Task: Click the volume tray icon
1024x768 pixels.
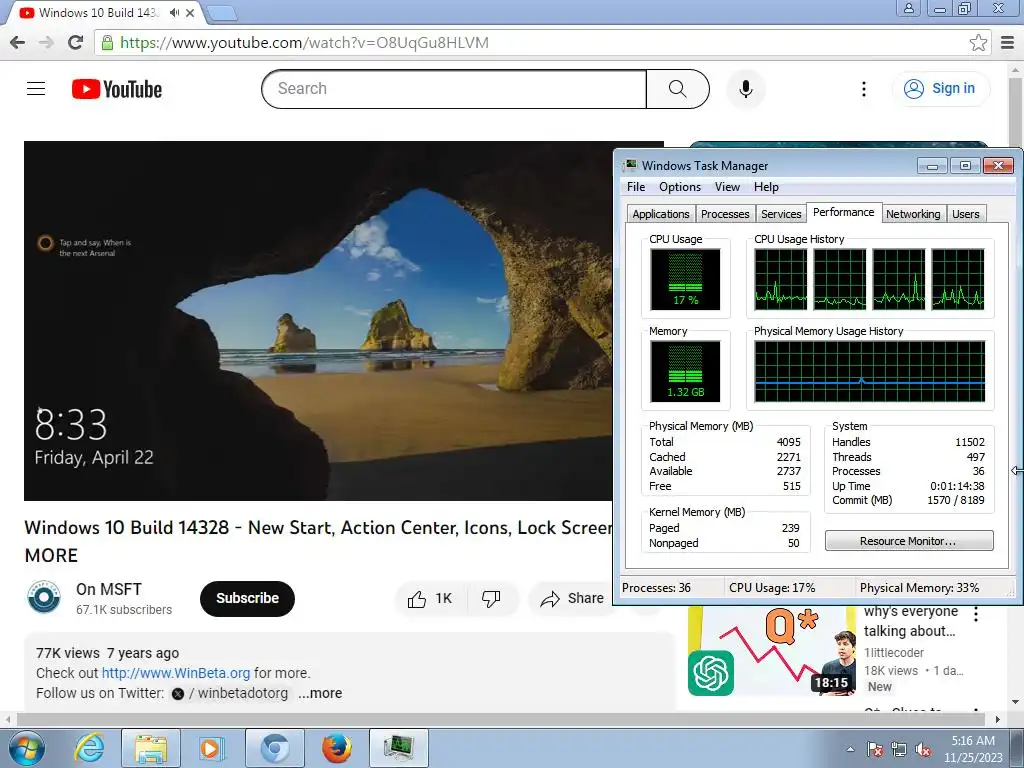Action: click(923, 749)
